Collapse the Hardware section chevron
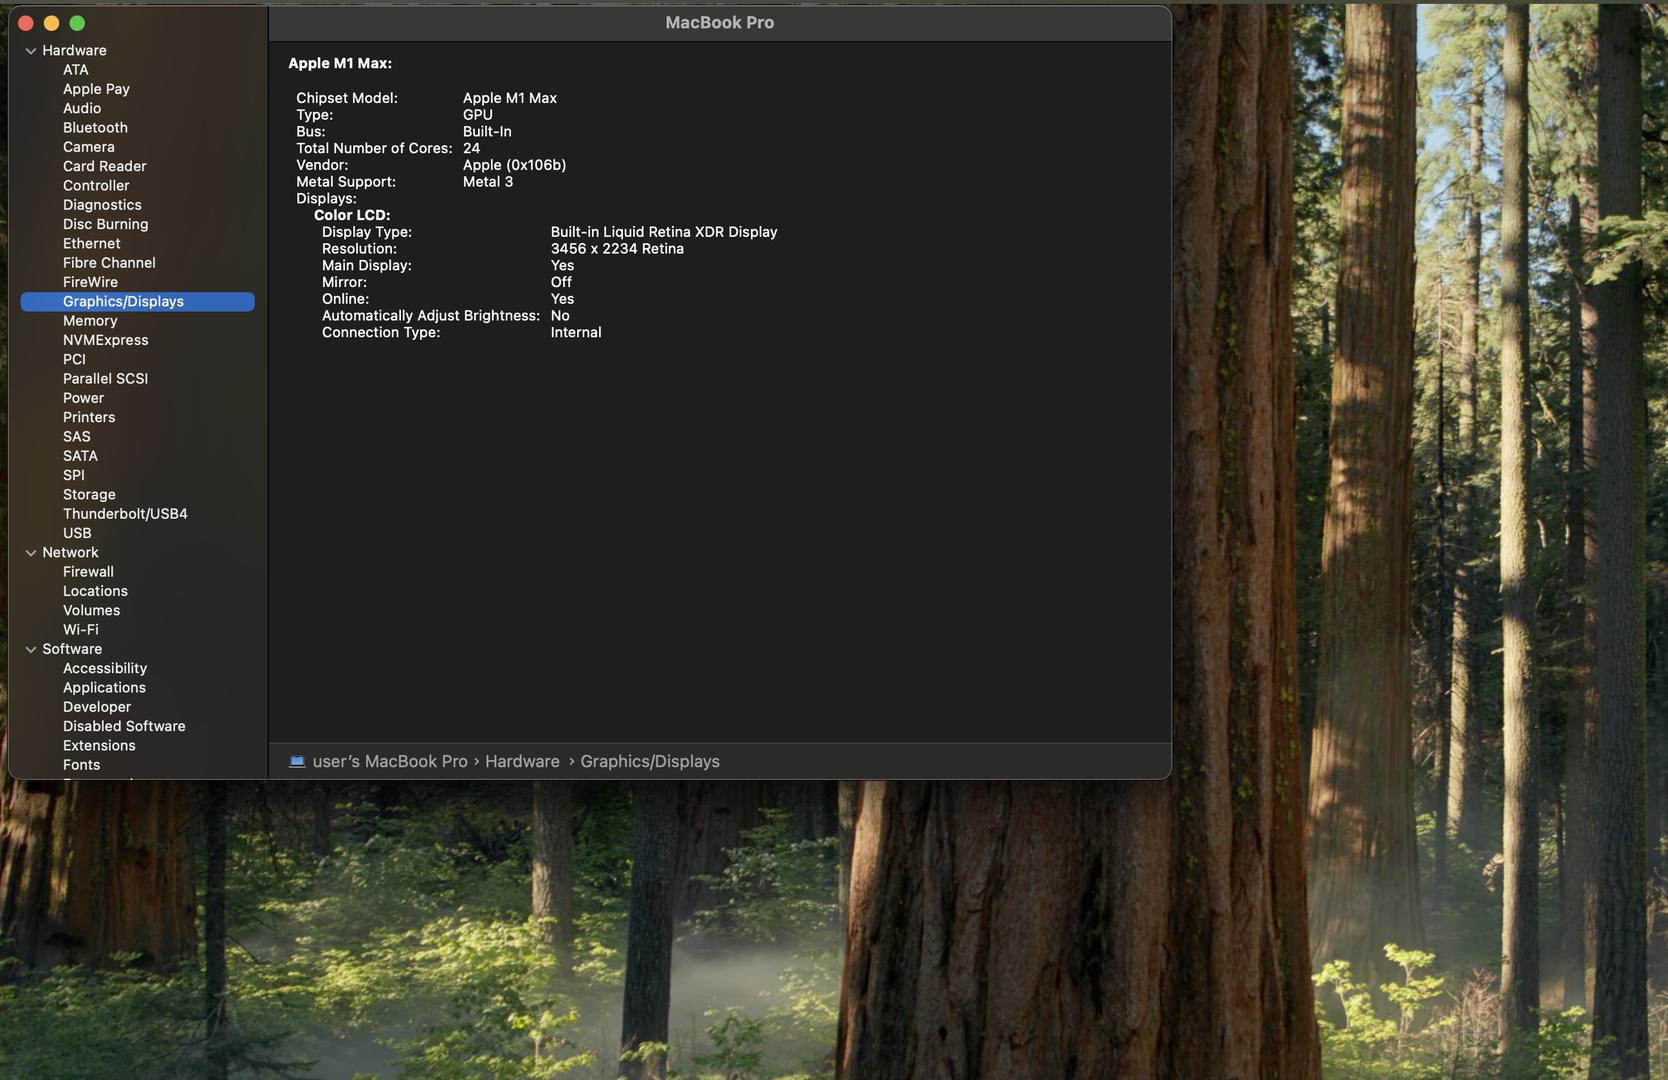The height and width of the screenshot is (1080, 1668). pos(31,51)
